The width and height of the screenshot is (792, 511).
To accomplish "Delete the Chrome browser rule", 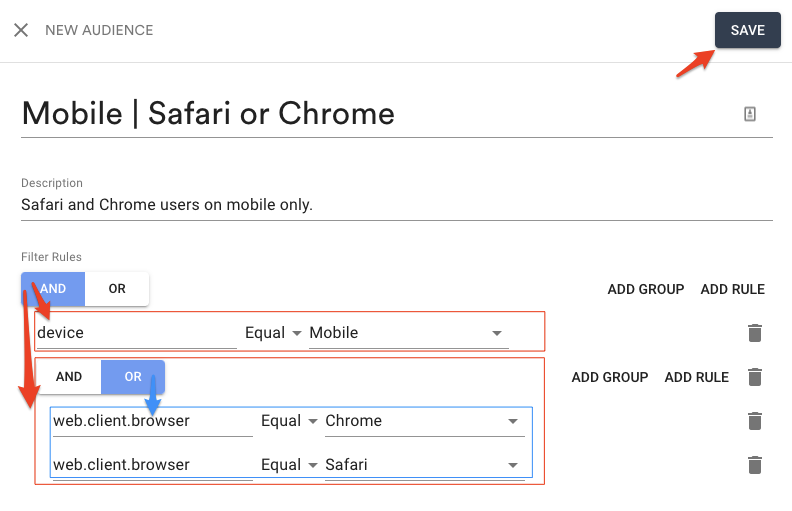I will [755, 421].
